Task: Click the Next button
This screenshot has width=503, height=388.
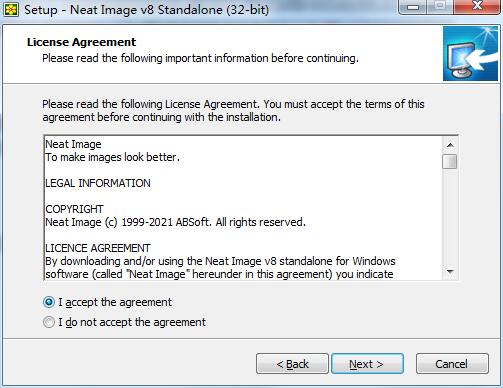Action: click(367, 364)
